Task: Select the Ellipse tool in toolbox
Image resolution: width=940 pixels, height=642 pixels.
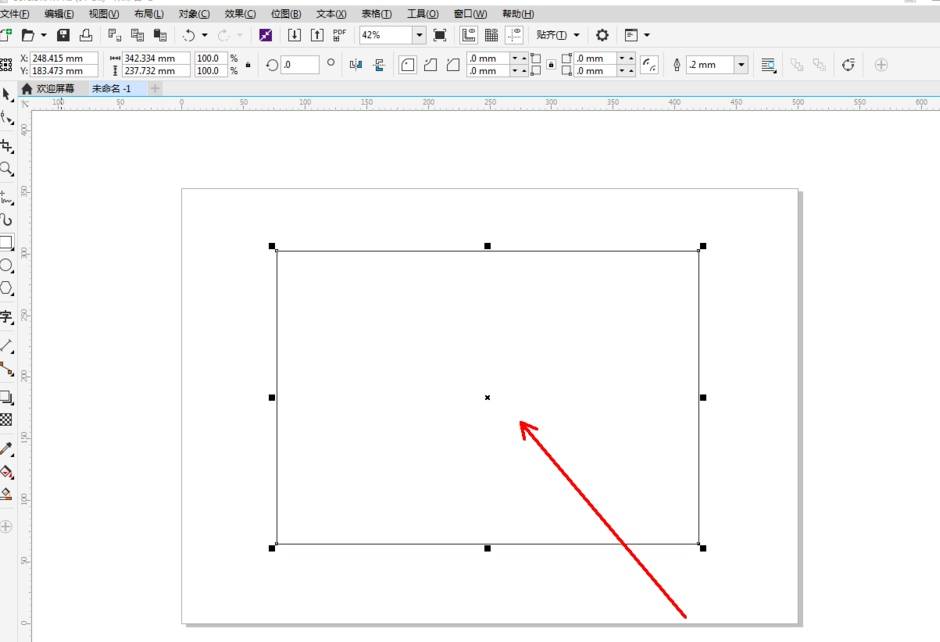Action: pos(6,266)
